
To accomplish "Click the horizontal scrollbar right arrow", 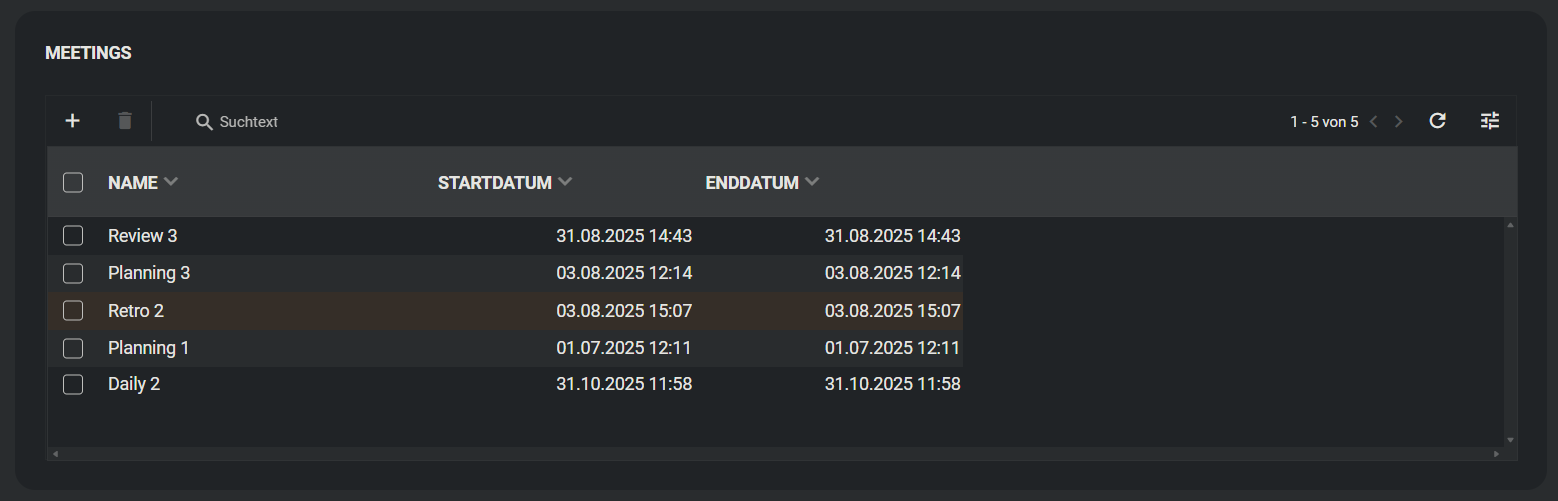I will (1496, 454).
